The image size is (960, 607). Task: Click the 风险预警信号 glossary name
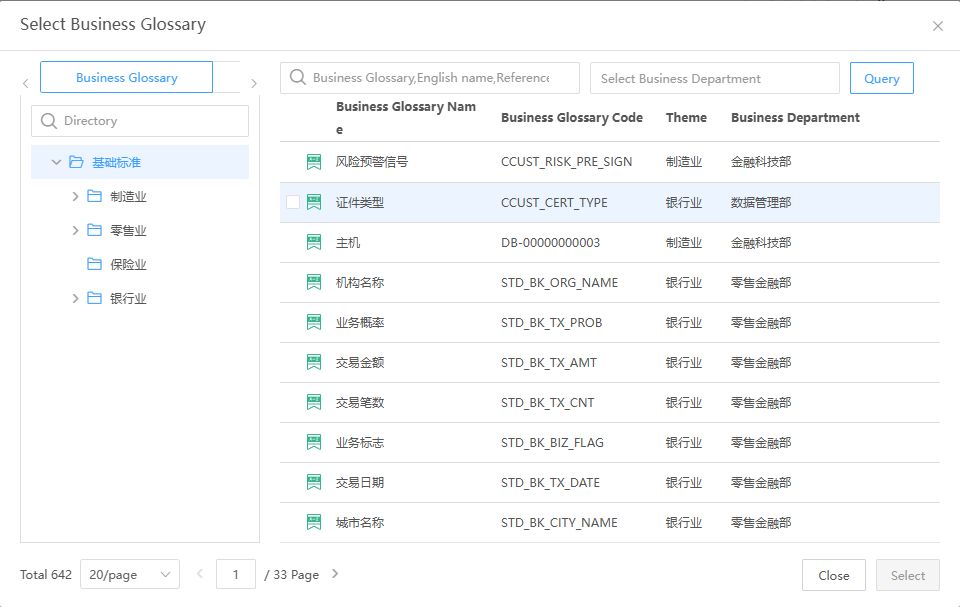[372, 162]
